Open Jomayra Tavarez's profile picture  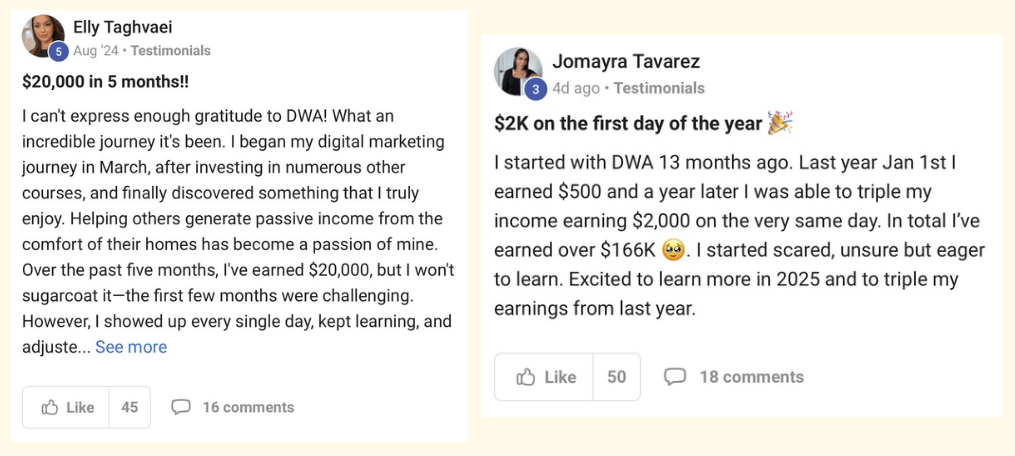tap(517, 69)
